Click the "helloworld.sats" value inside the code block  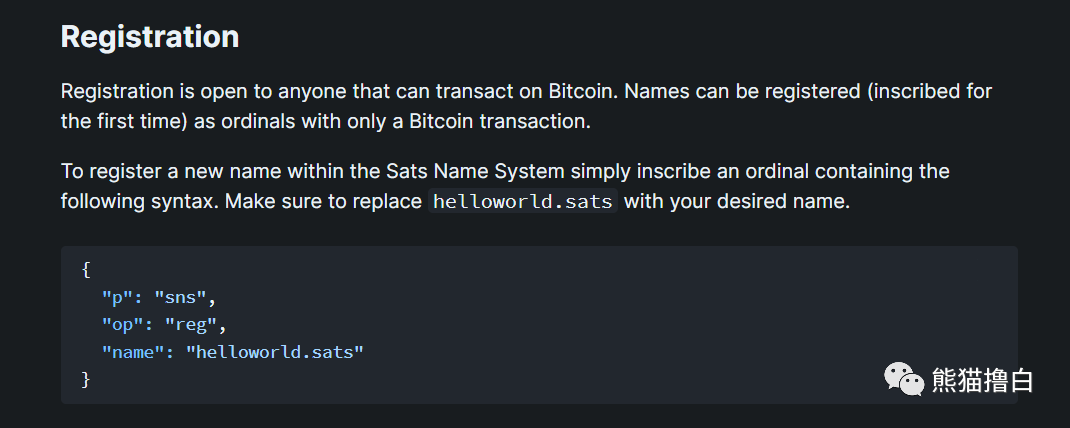pyautogui.click(x=274, y=351)
